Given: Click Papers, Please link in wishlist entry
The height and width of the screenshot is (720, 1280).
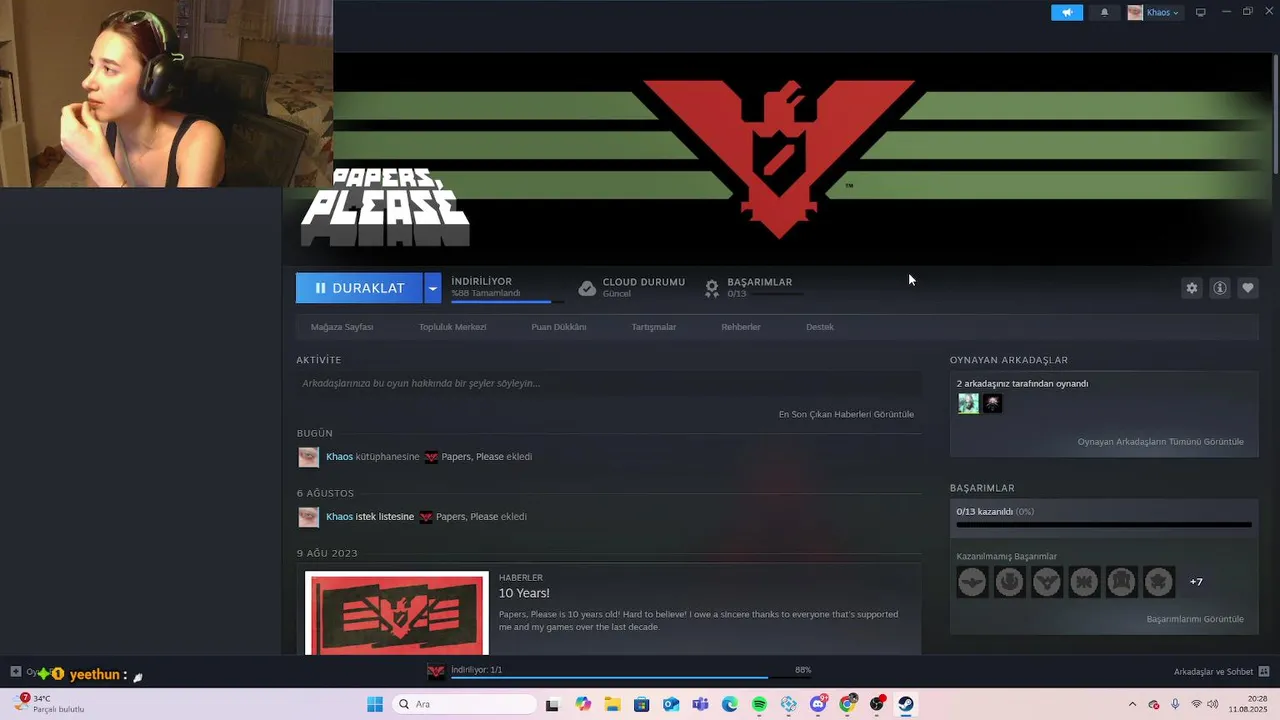Looking at the screenshot, I should click(x=467, y=517).
